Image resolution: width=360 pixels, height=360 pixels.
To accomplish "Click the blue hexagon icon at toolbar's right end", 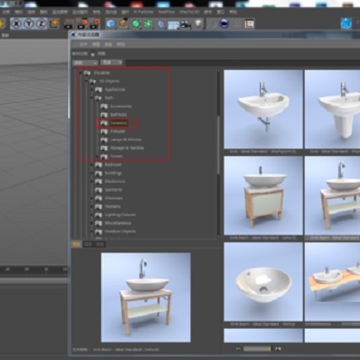I will click(346, 24).
